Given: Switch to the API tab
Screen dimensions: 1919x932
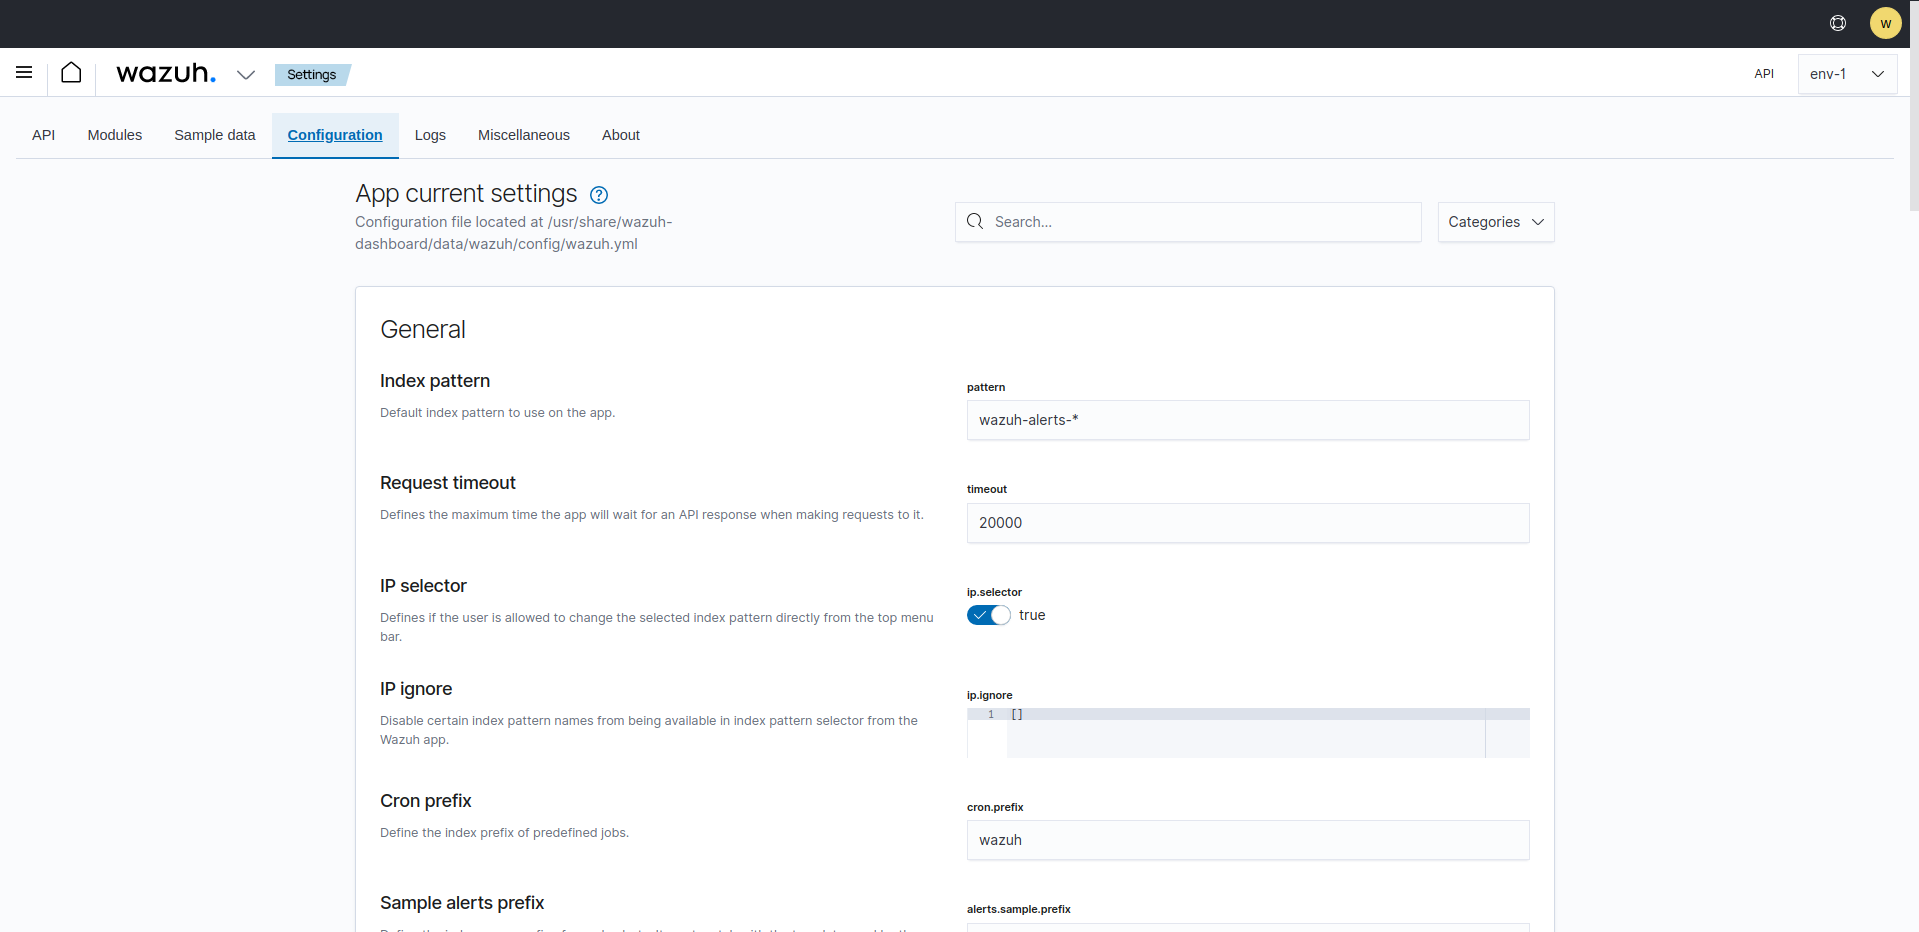Looking at the screenshot, I should coord(43,135).
